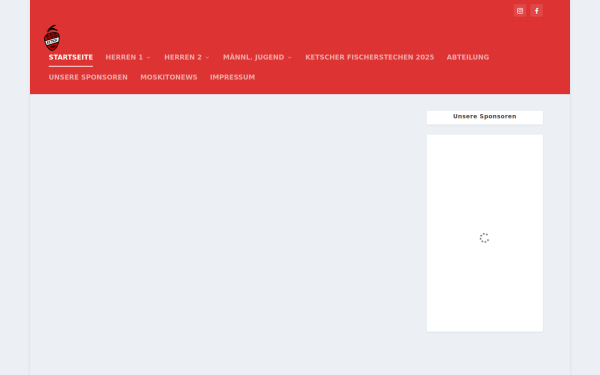600x375 pixels.
Task: Open the Herren 2 menu label
Action: click(x=183, y=57)
